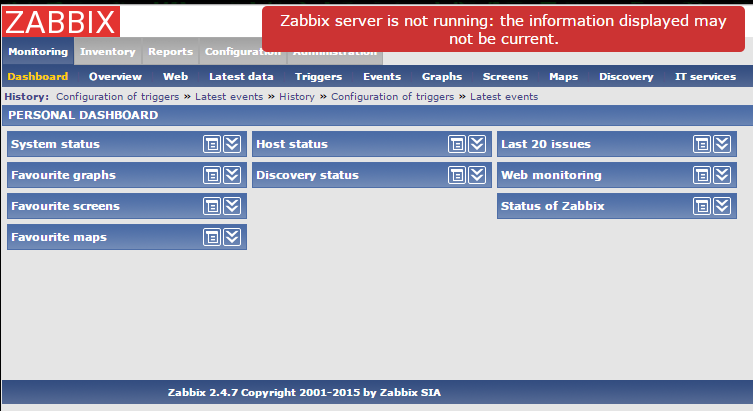Select Dashboard in the submenu
This screenshot has height=411, width=753.
tap(37, 76)
